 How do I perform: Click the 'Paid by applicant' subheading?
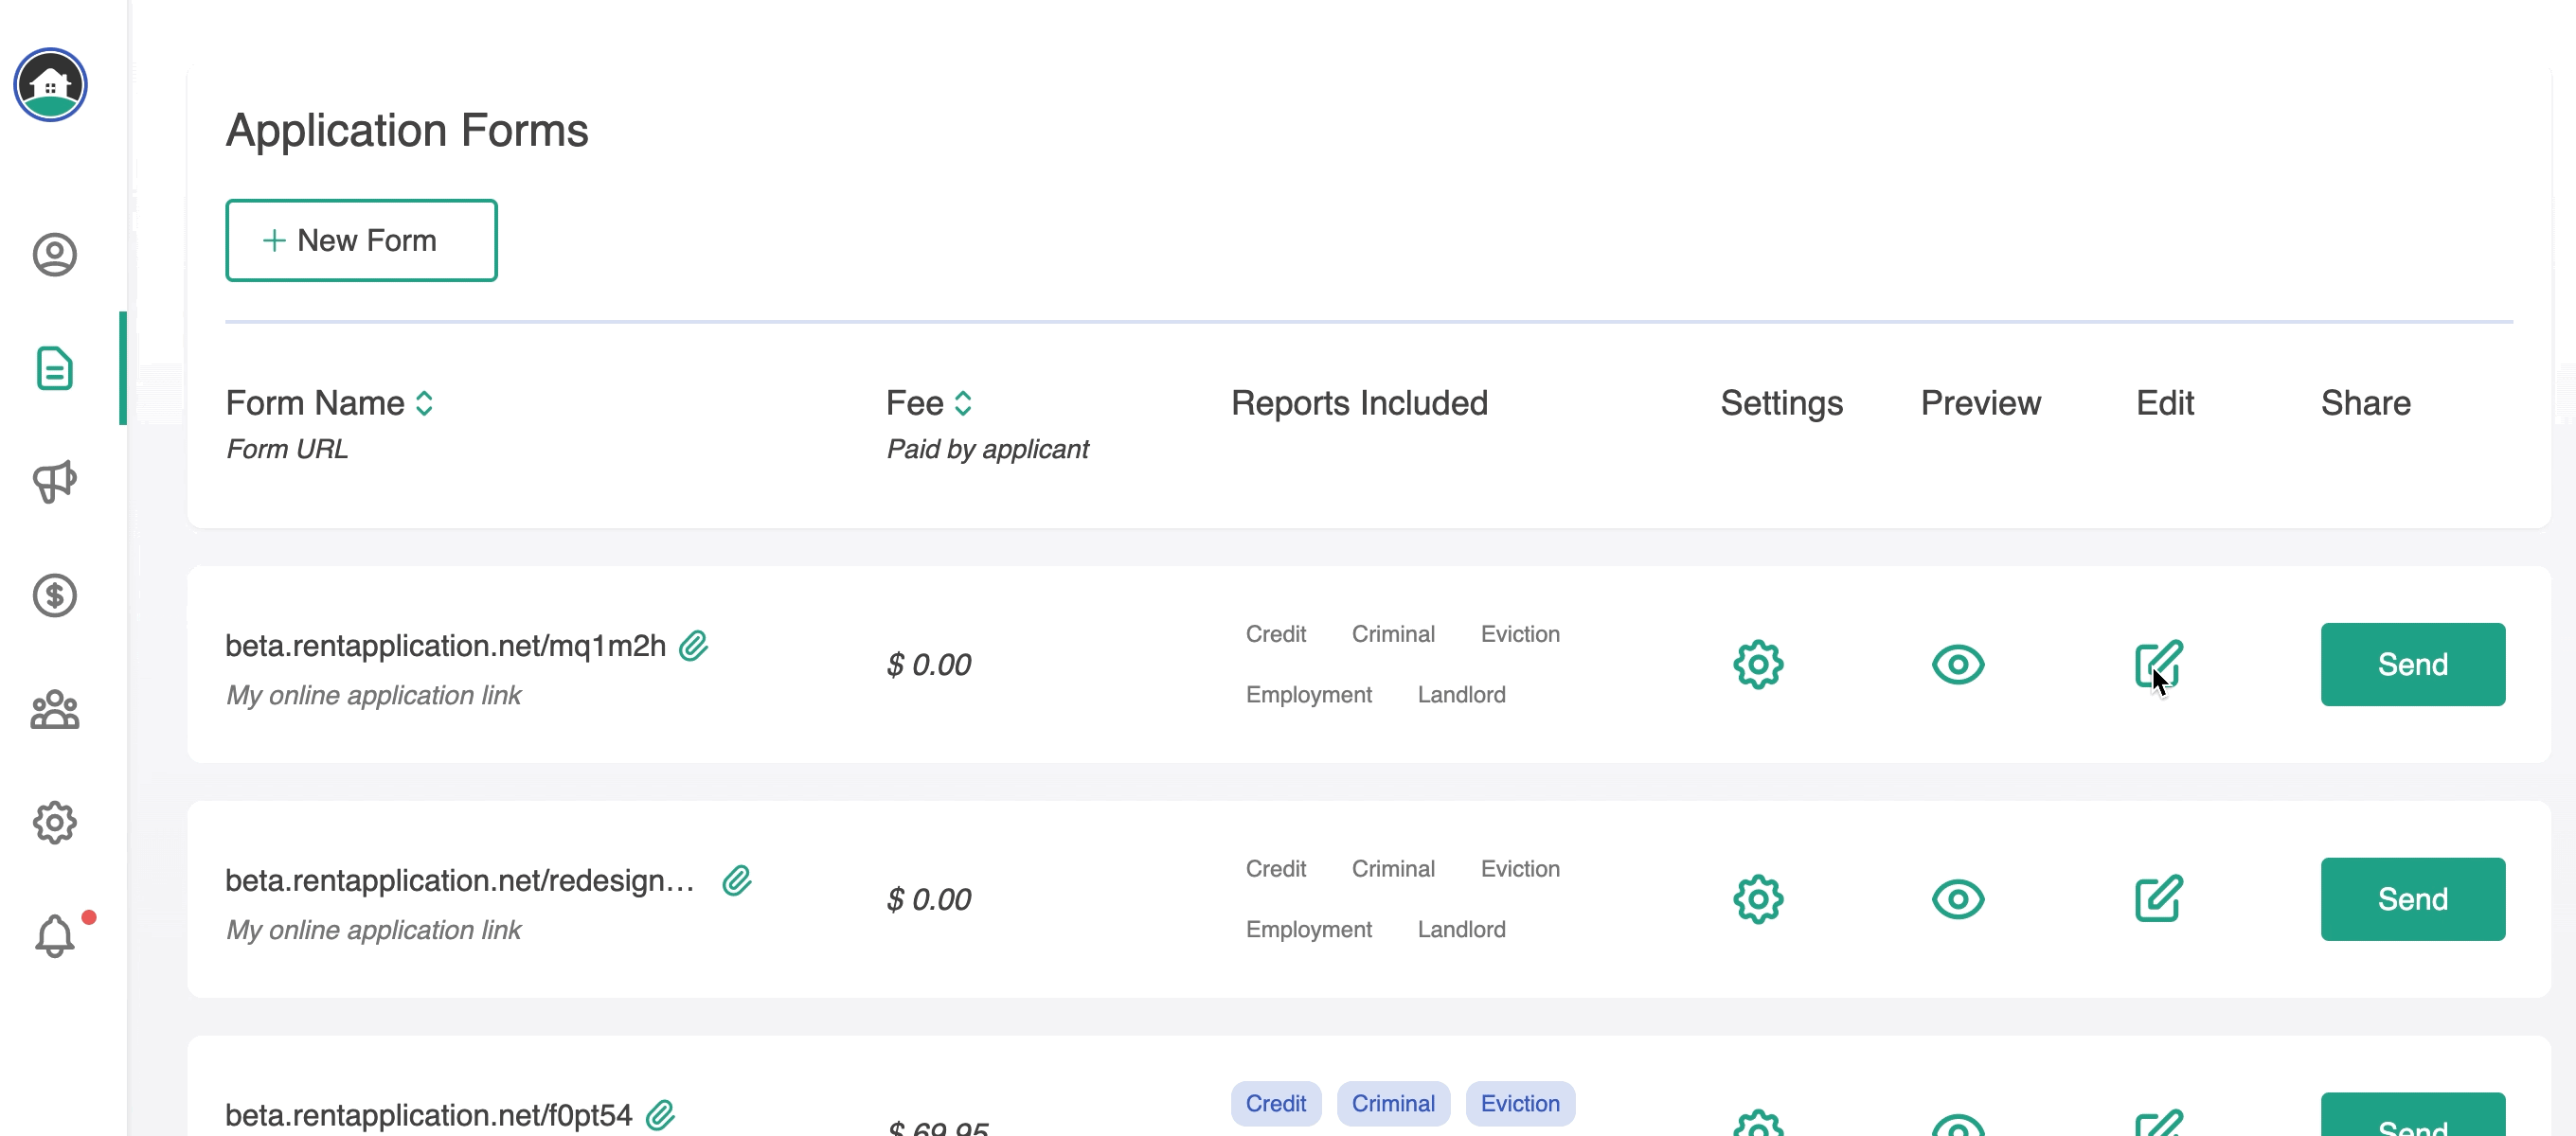tap(987, 450)
